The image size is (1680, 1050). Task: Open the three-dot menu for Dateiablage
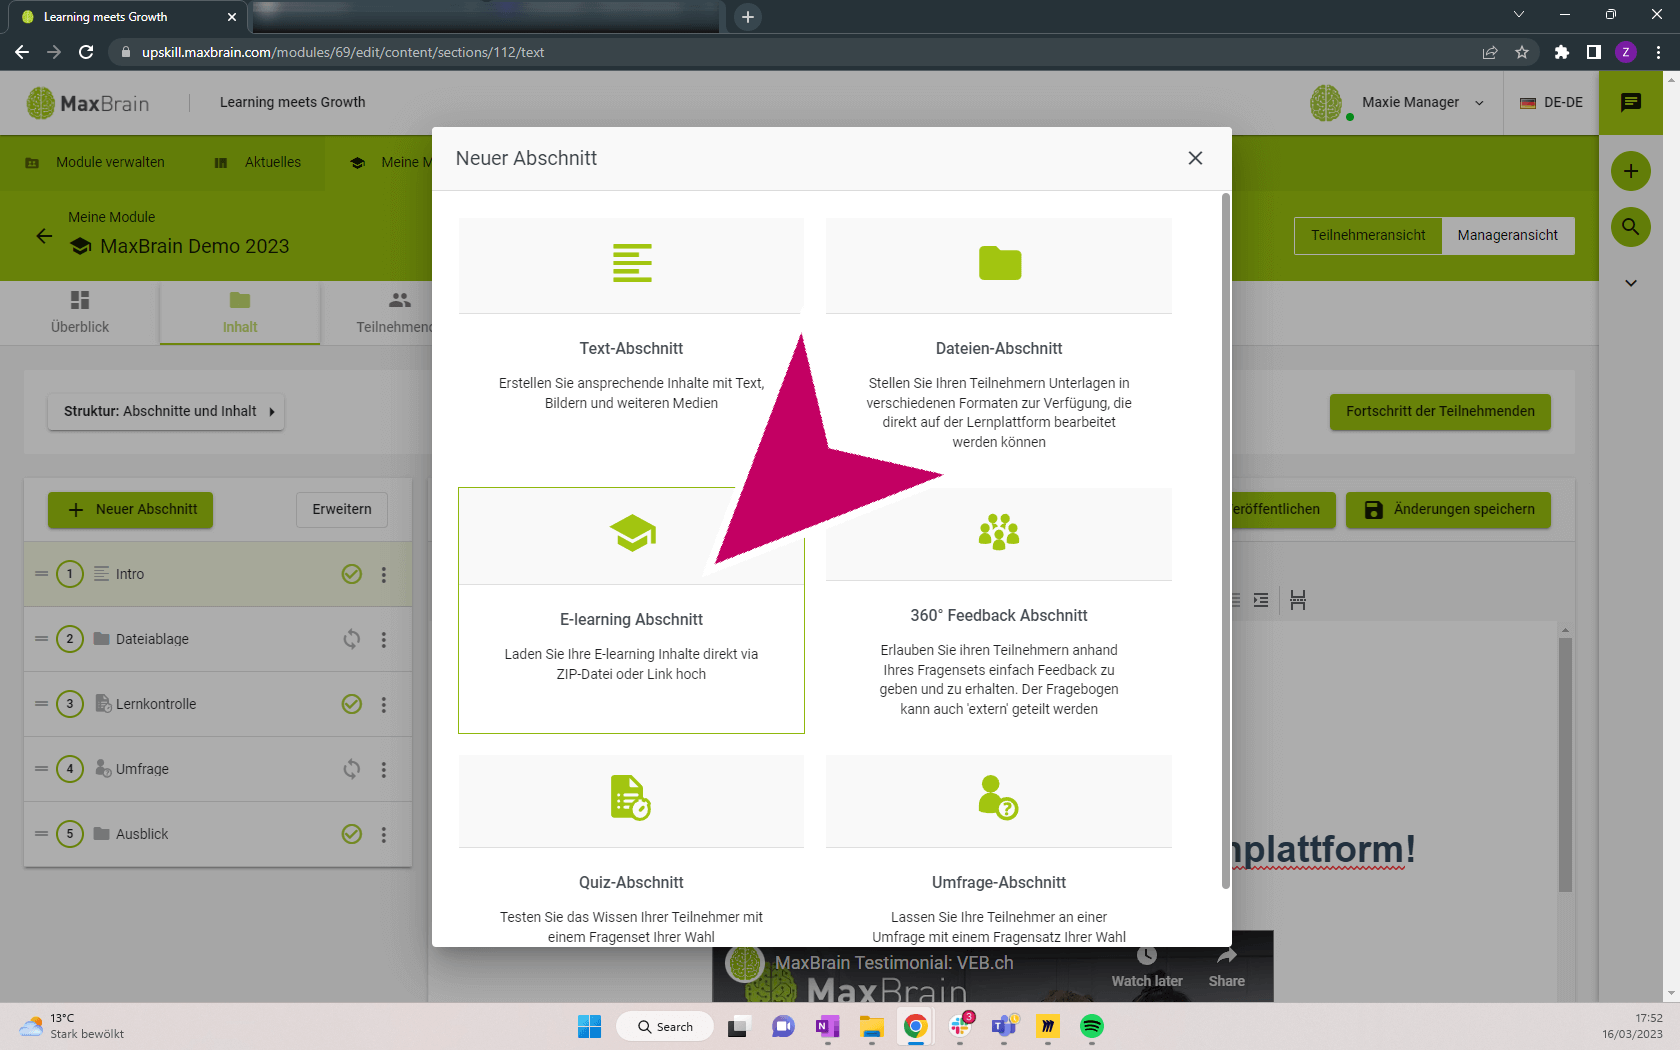[x=384, y=639]
